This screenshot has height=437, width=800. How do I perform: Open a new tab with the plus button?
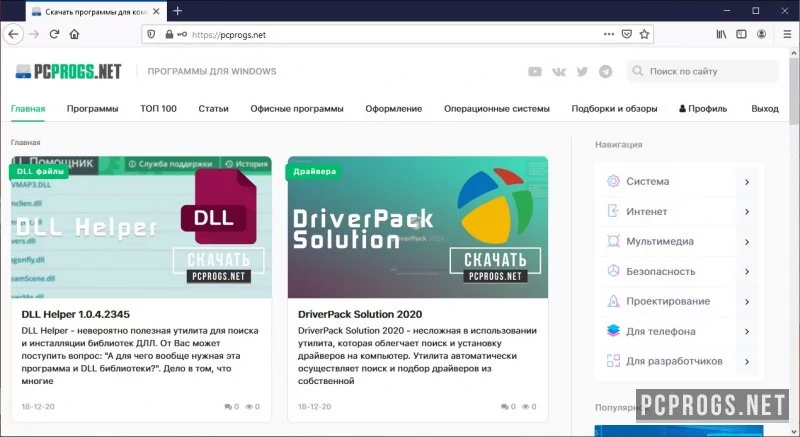tap(178, 11)
